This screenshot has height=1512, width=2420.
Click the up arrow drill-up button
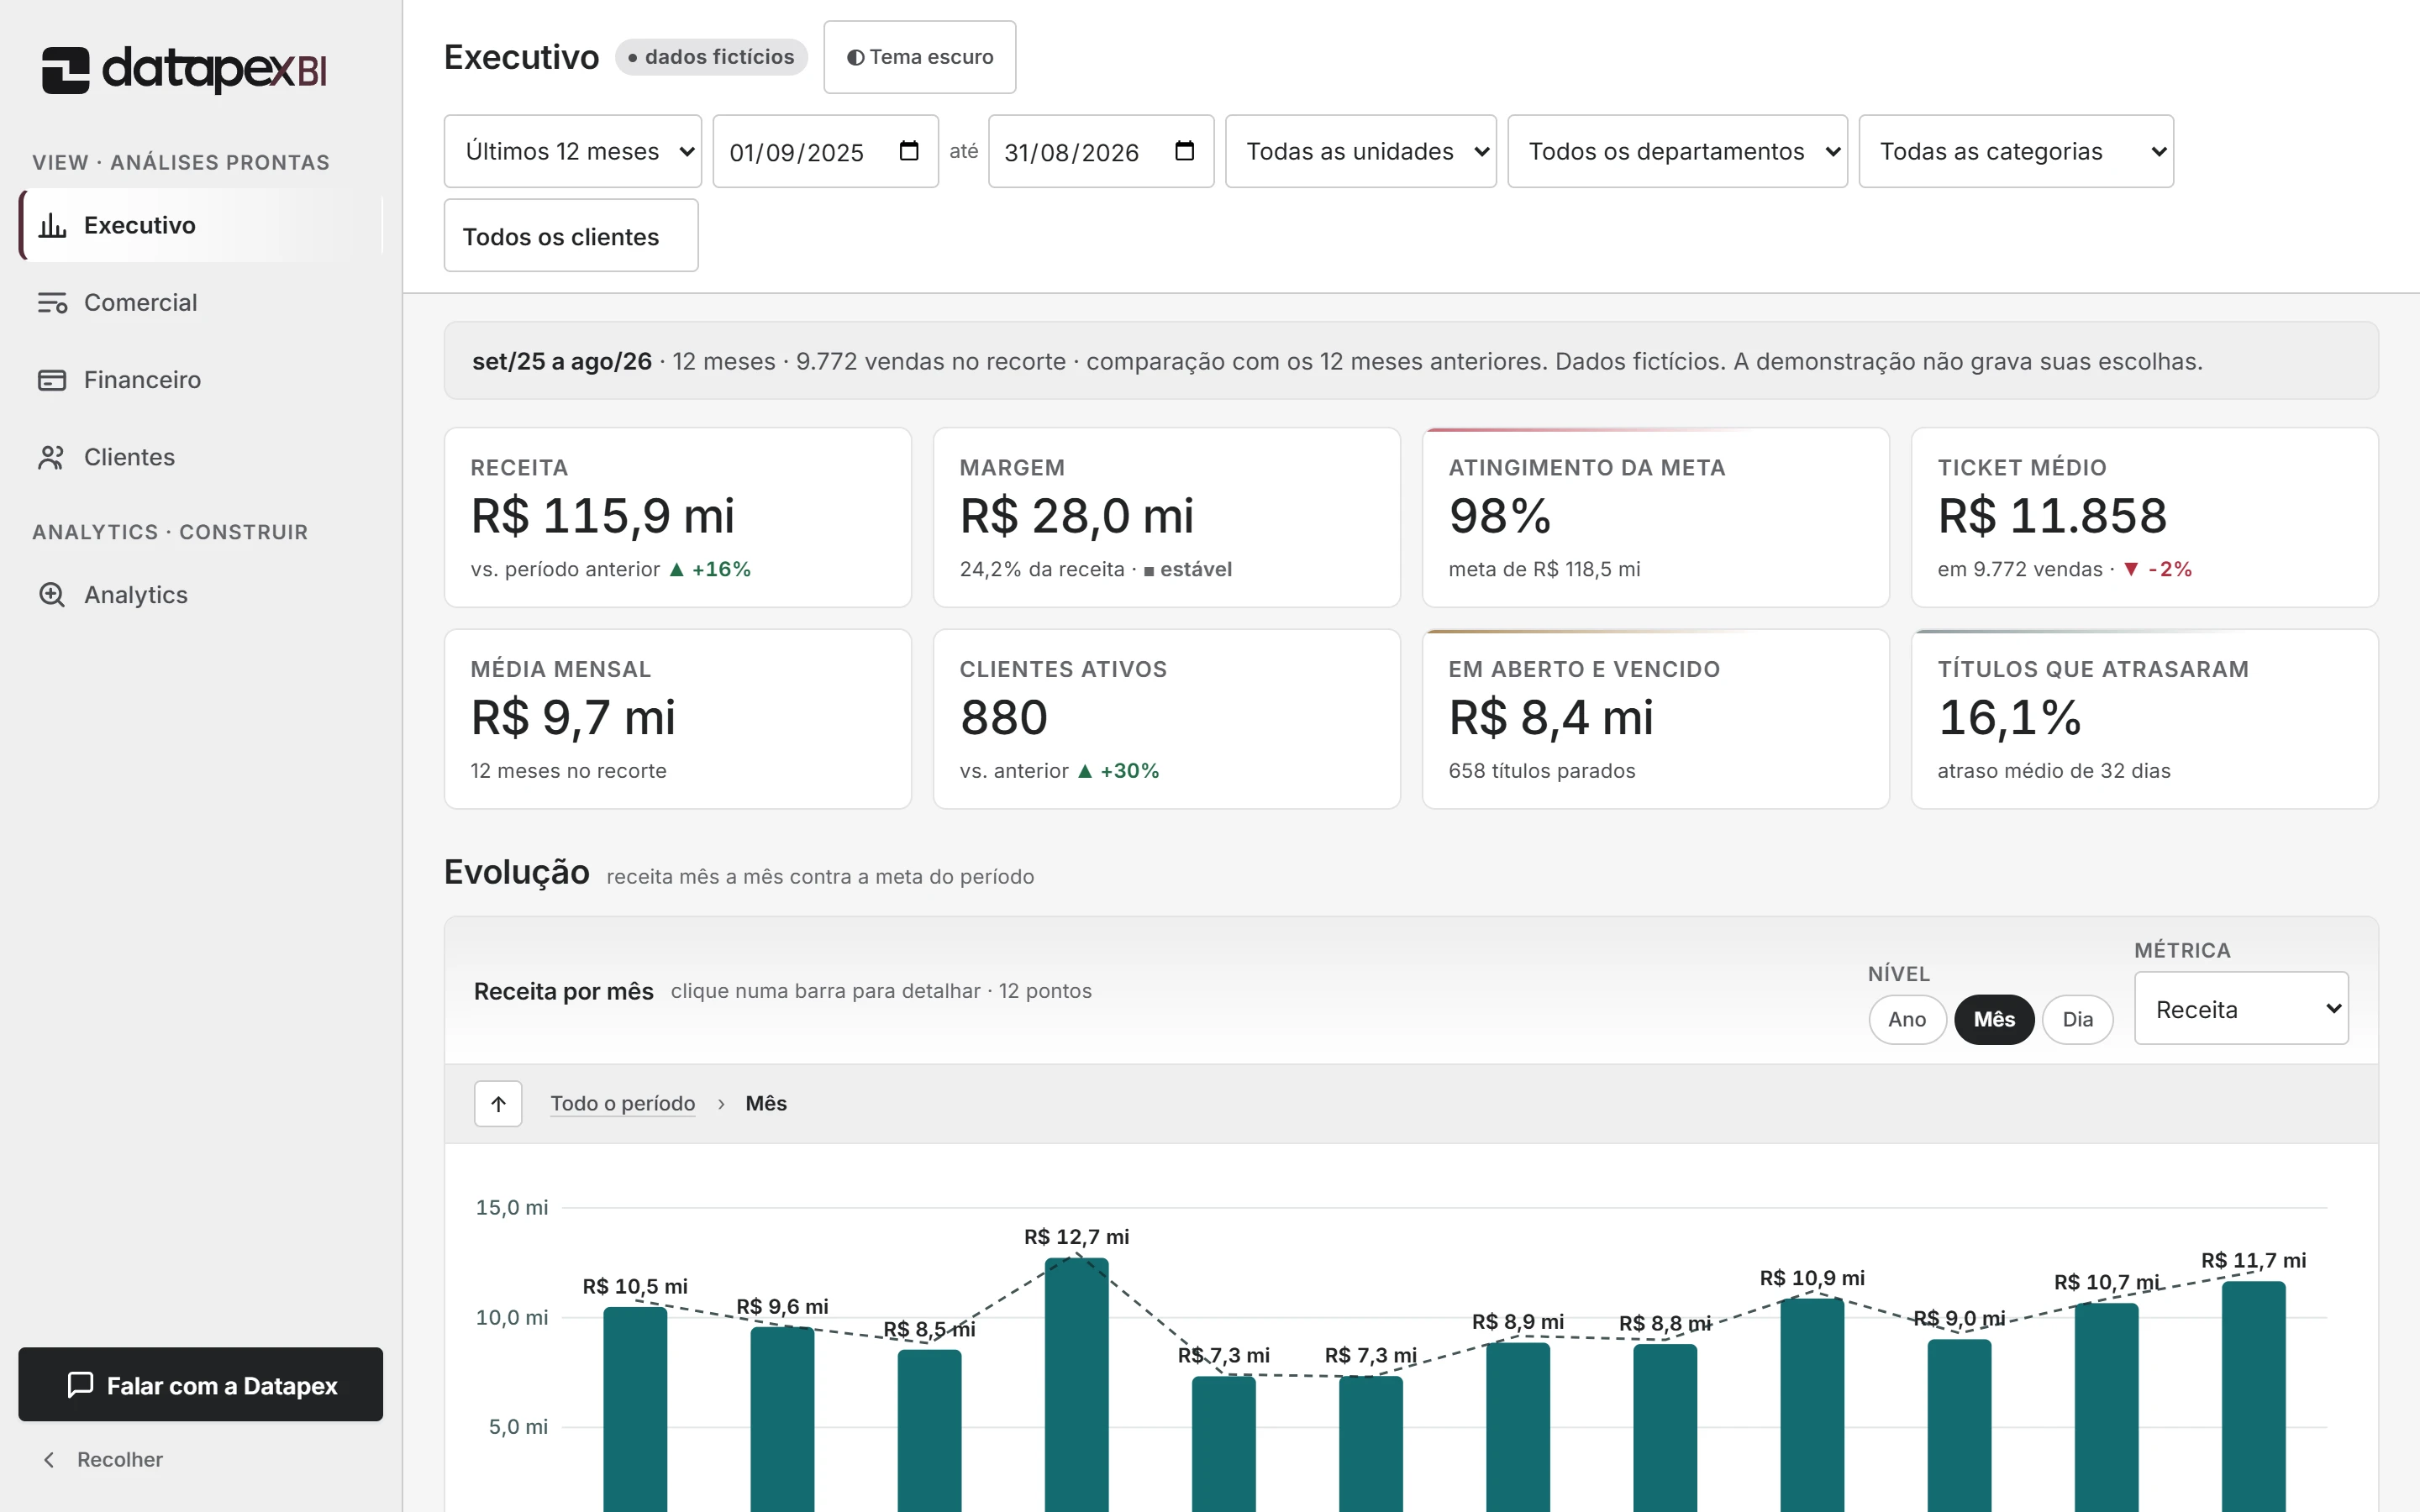point(498,1104)
